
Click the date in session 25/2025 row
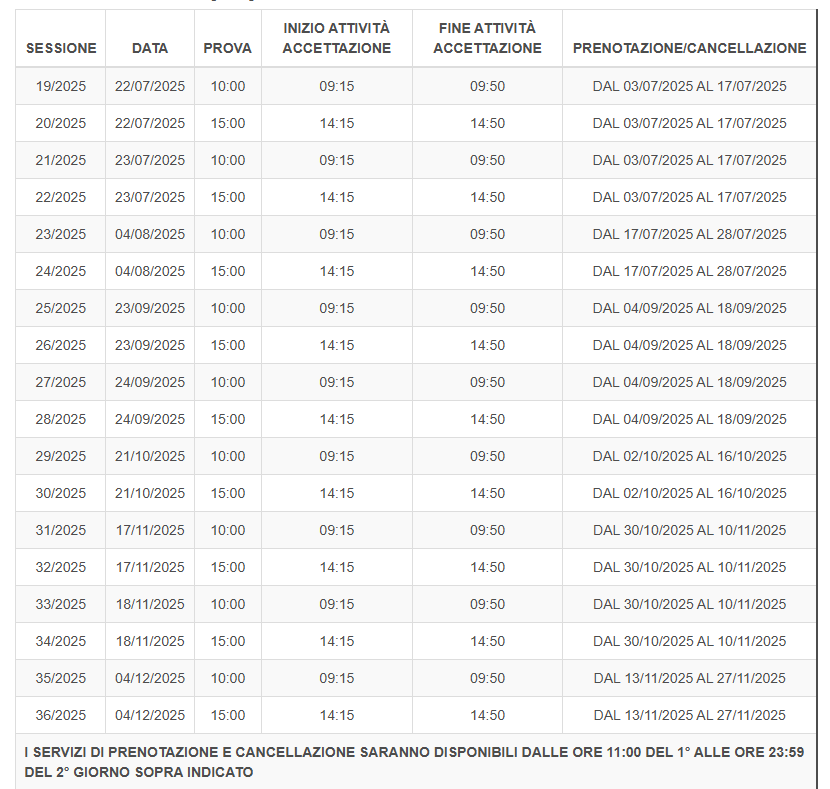(150, 308)
